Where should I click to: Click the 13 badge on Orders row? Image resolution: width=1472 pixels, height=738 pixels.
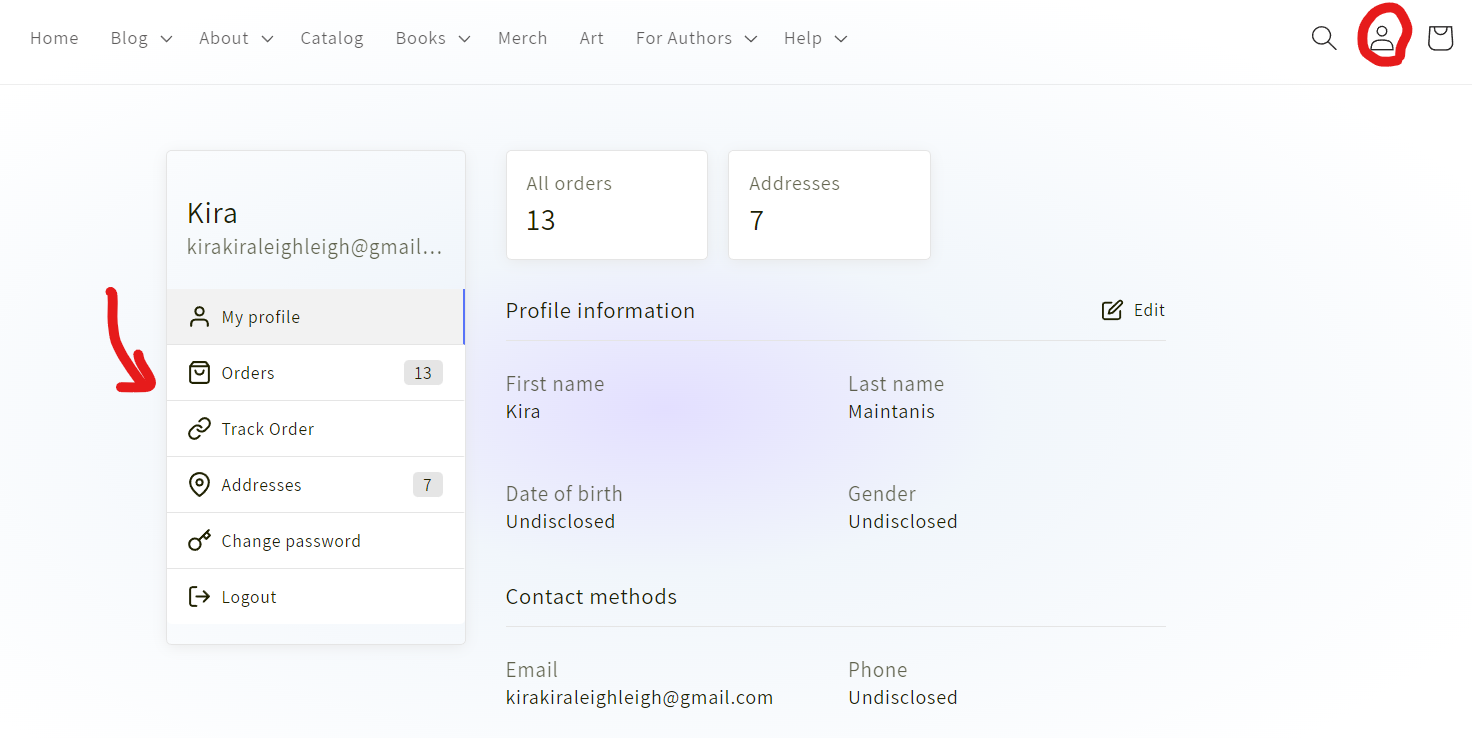tap(423, 373)
